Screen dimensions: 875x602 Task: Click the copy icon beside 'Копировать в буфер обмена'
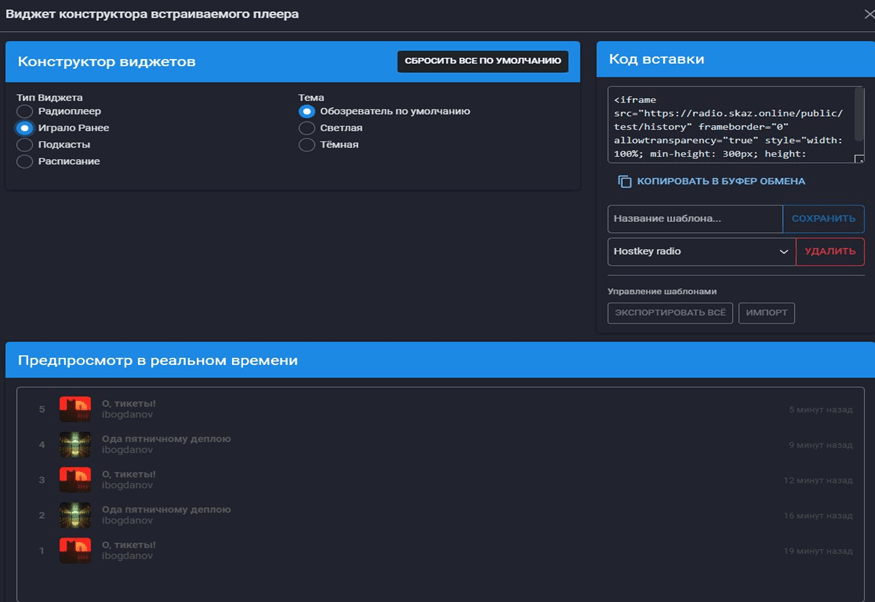point(625,181)
